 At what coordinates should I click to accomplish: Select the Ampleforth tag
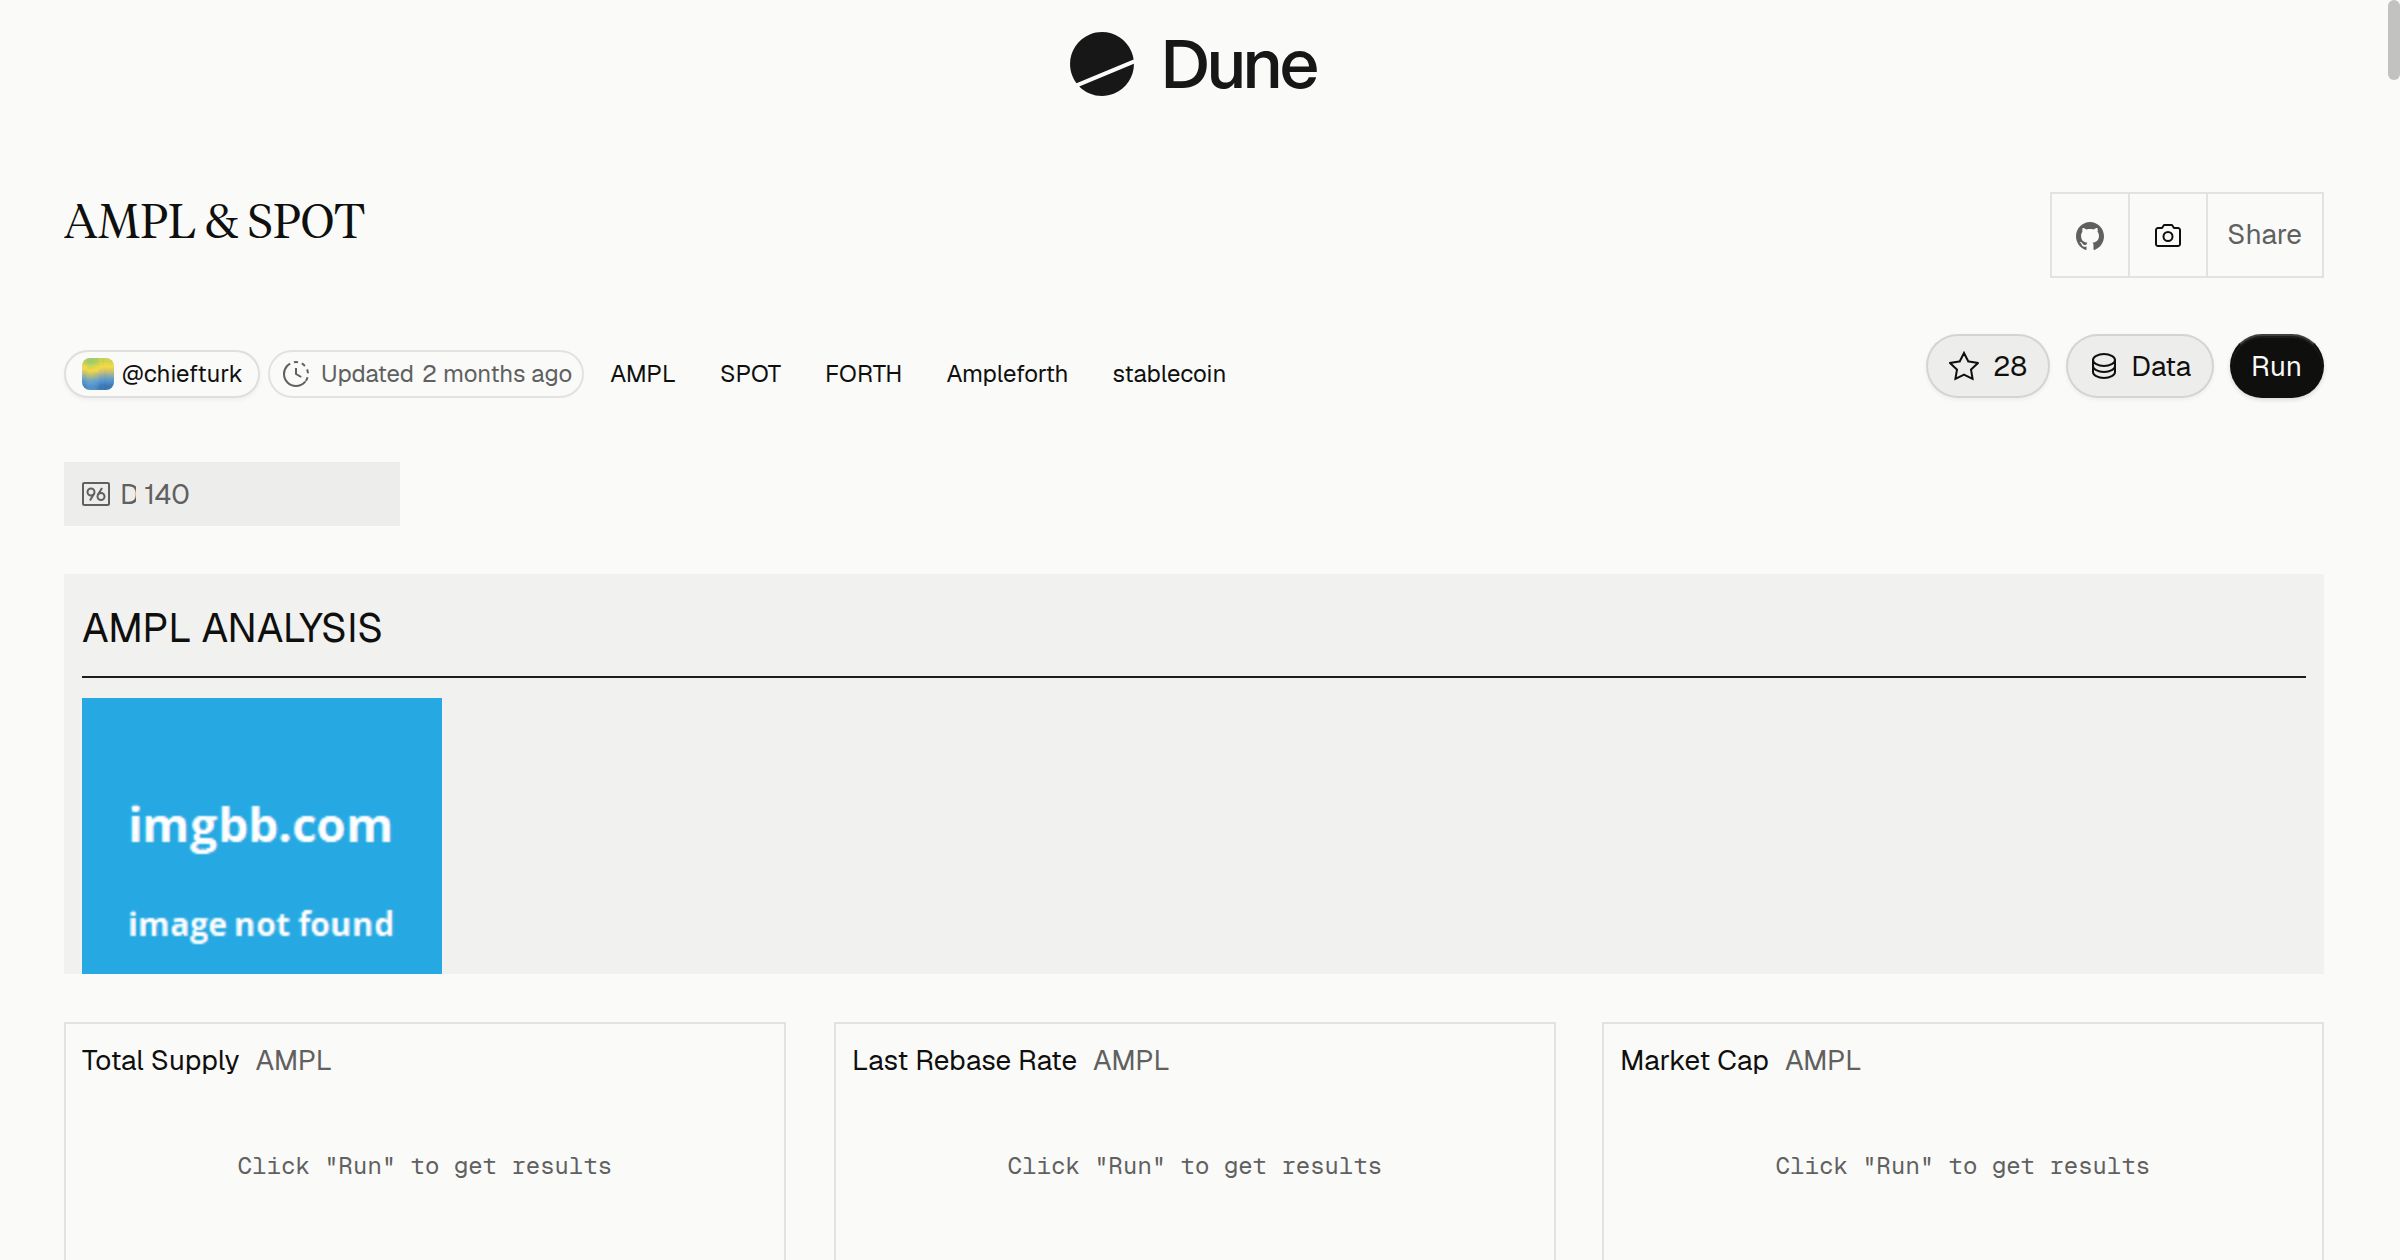point(1007,374)
